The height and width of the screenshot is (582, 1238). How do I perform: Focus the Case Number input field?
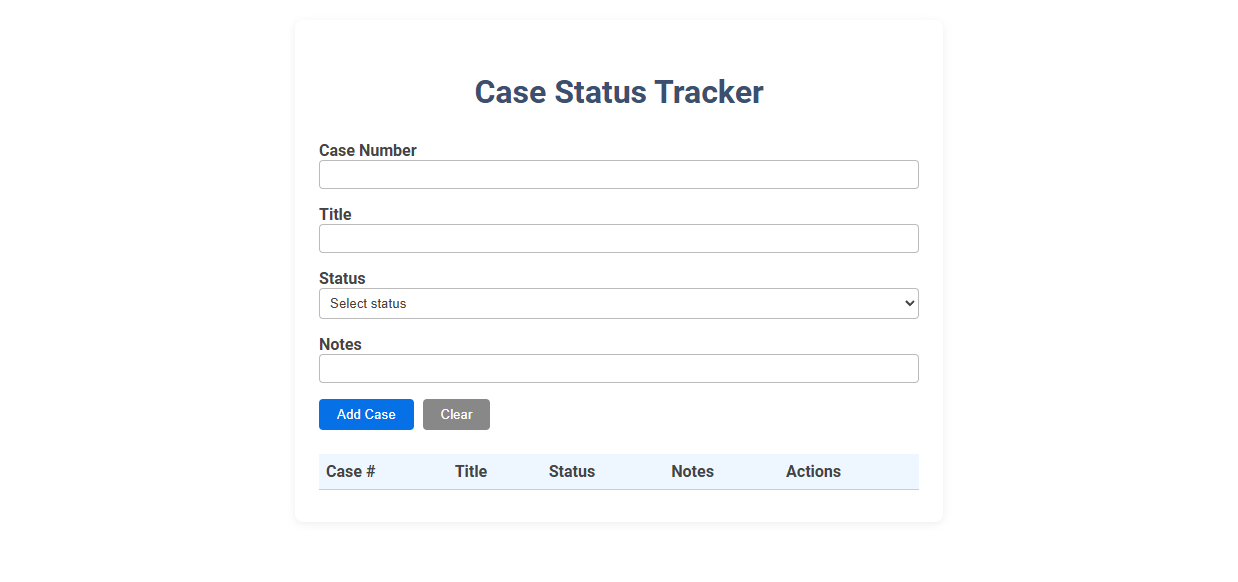(x=618, y=174)
